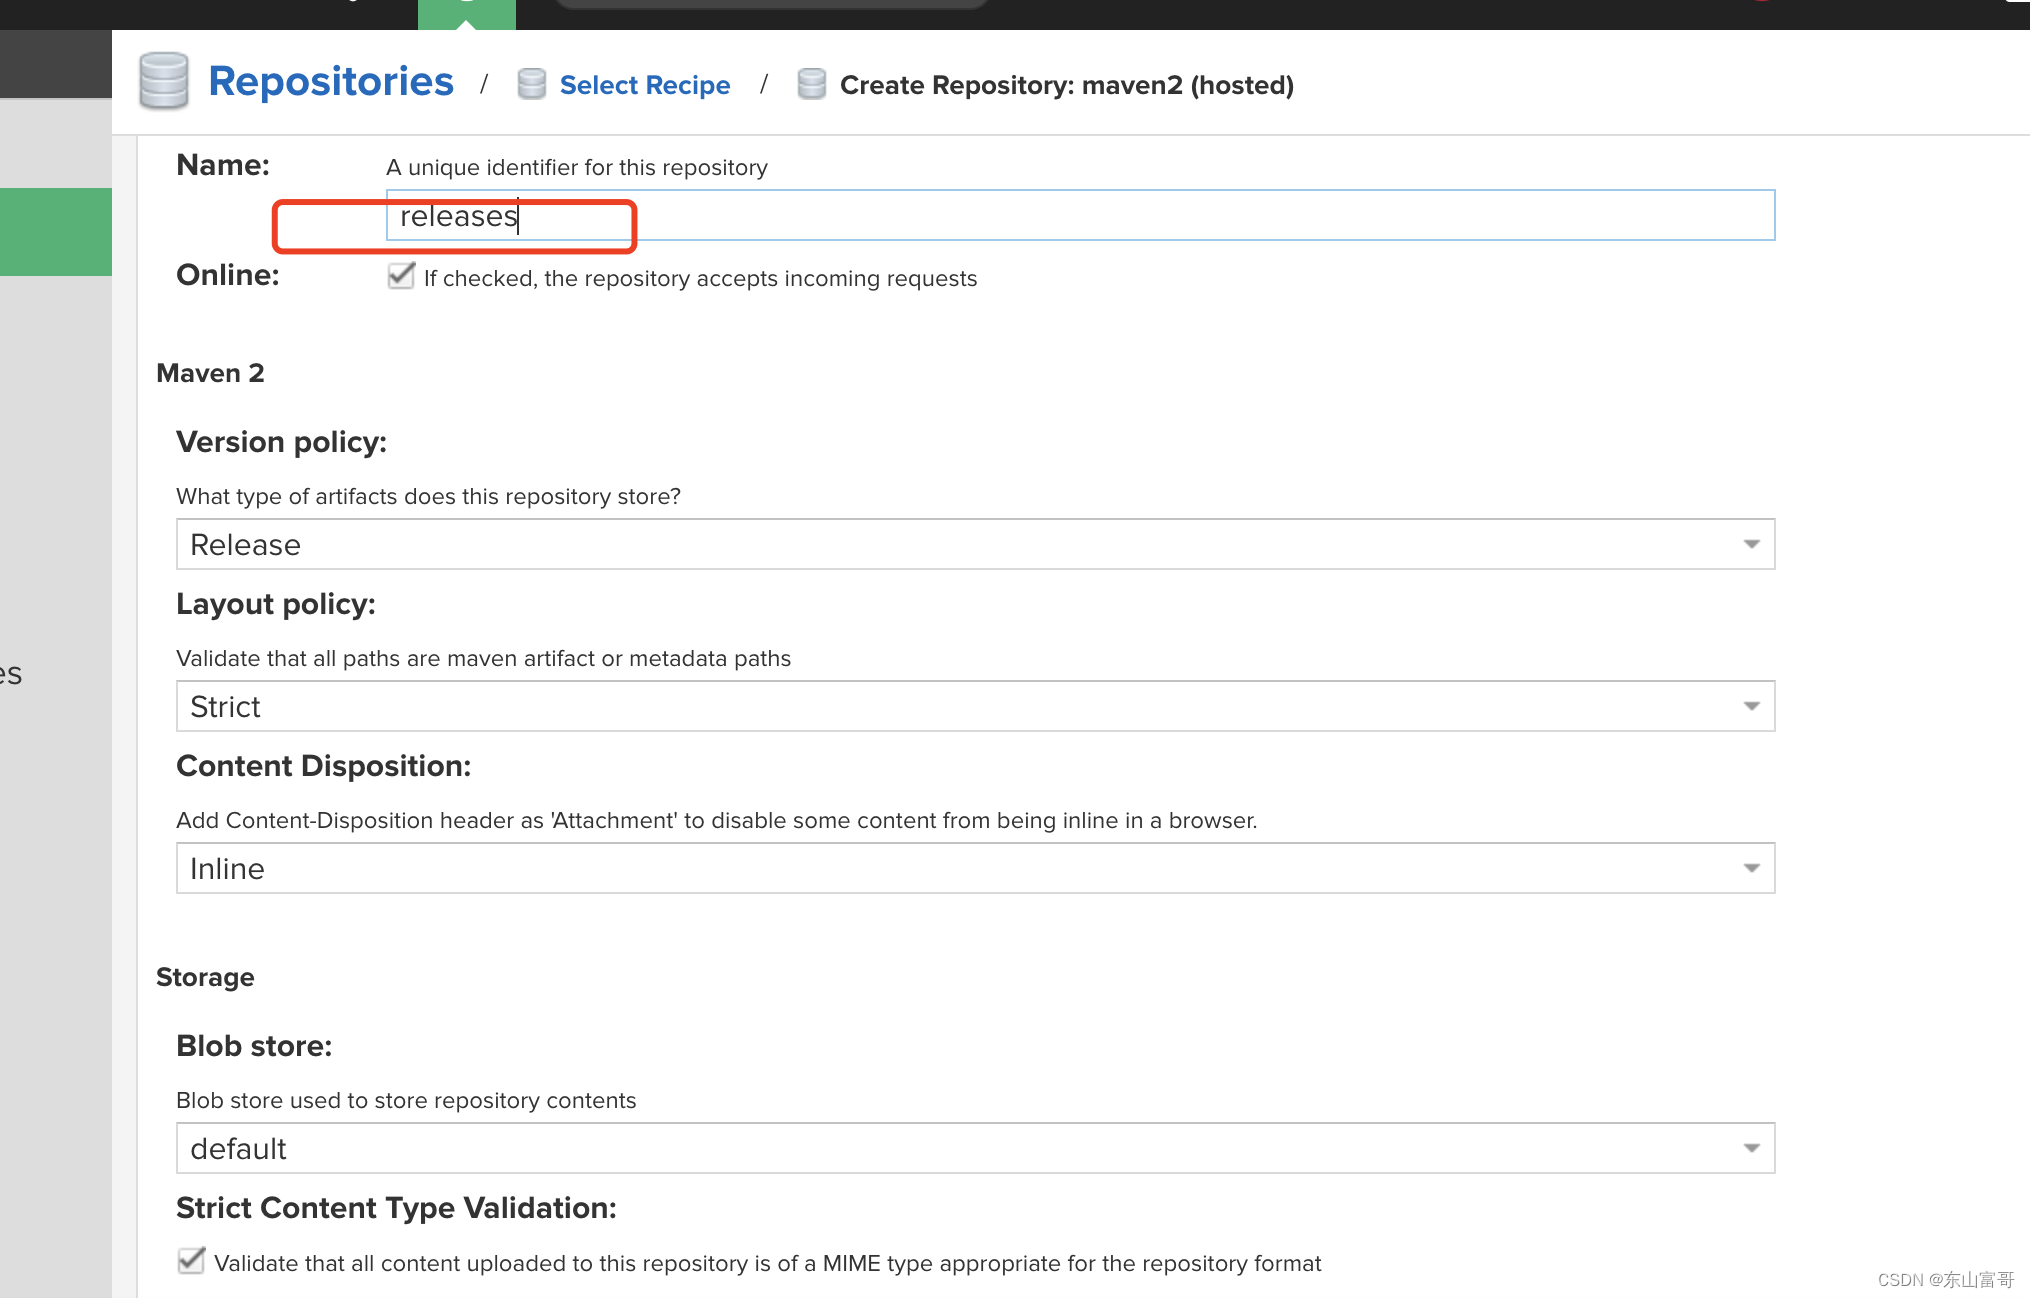2030x1298 pixels.
Task: Focus the repository Name input field
Action: [x=1080, y=215]
